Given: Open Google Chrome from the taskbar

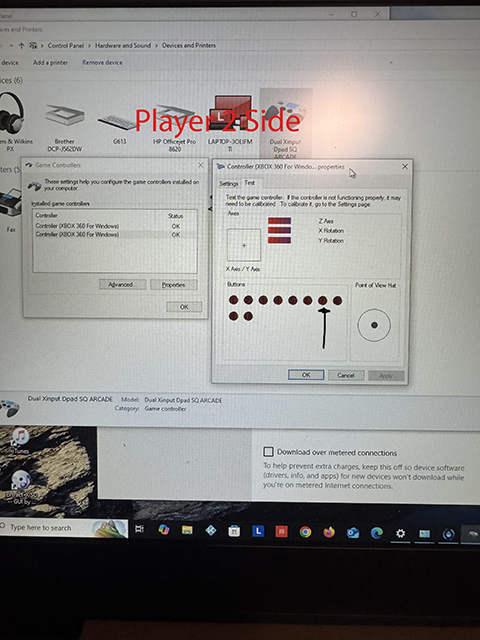Looking at the screenshot, I should tap(305, 532).
